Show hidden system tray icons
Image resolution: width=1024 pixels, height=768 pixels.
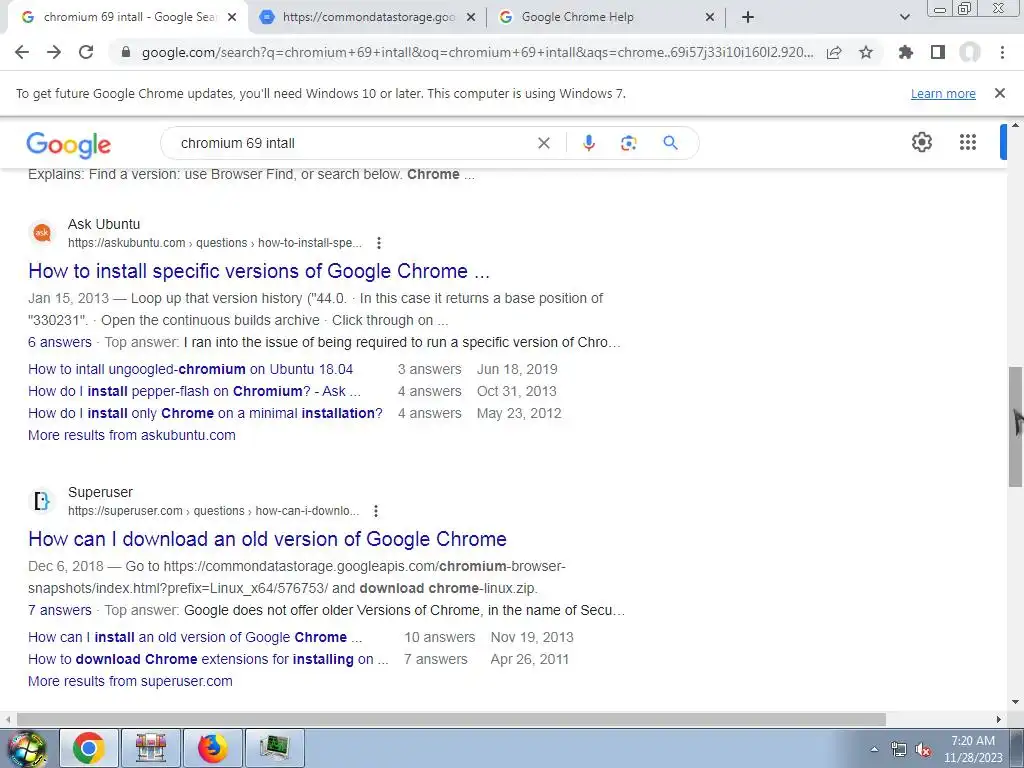click(874, 750)
